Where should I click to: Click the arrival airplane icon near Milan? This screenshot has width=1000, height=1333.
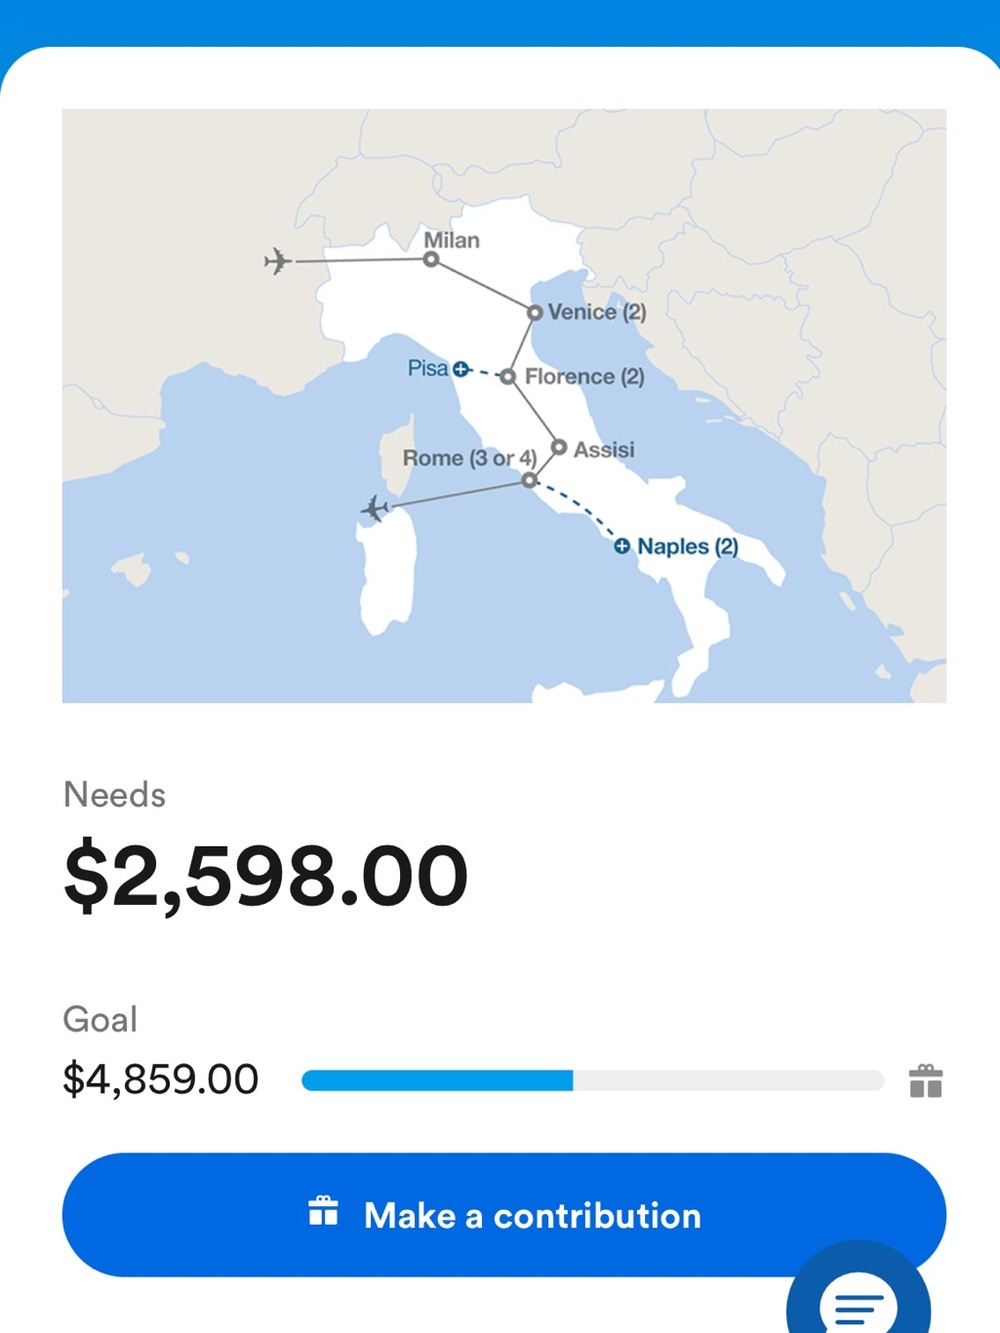[277, 261]
